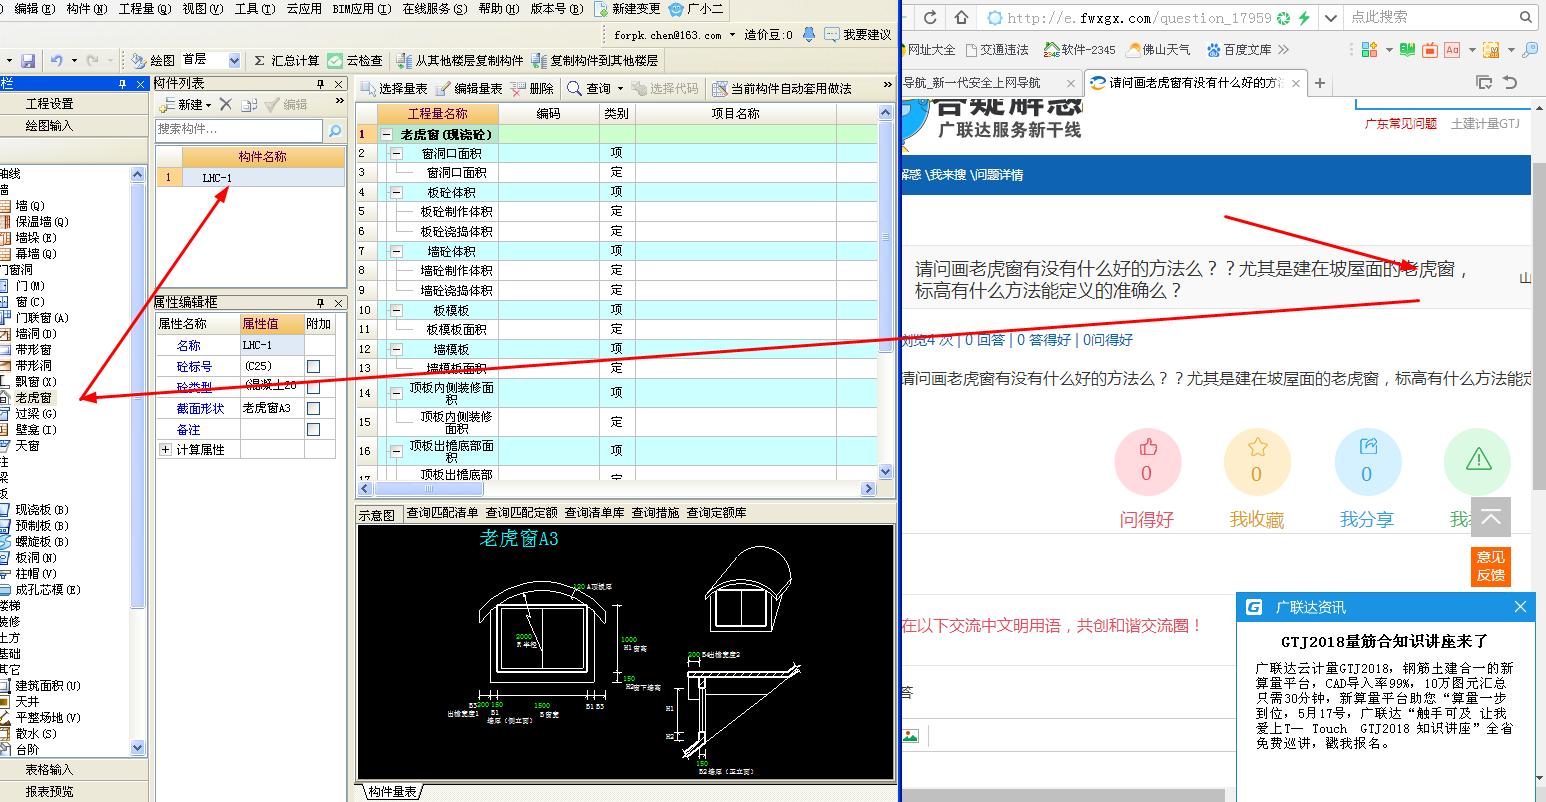Click 从其他楼层复制构件 toolbar item
1546x802 pixels.
[x=461, y=61]
